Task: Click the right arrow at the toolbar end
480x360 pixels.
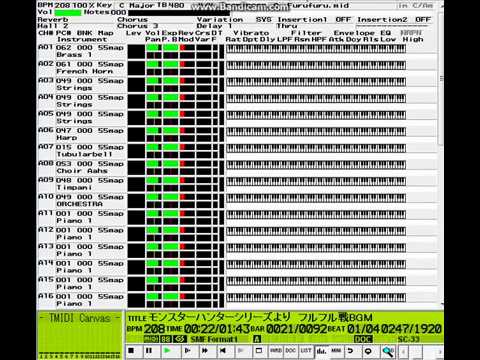Action: coord(439,351)
